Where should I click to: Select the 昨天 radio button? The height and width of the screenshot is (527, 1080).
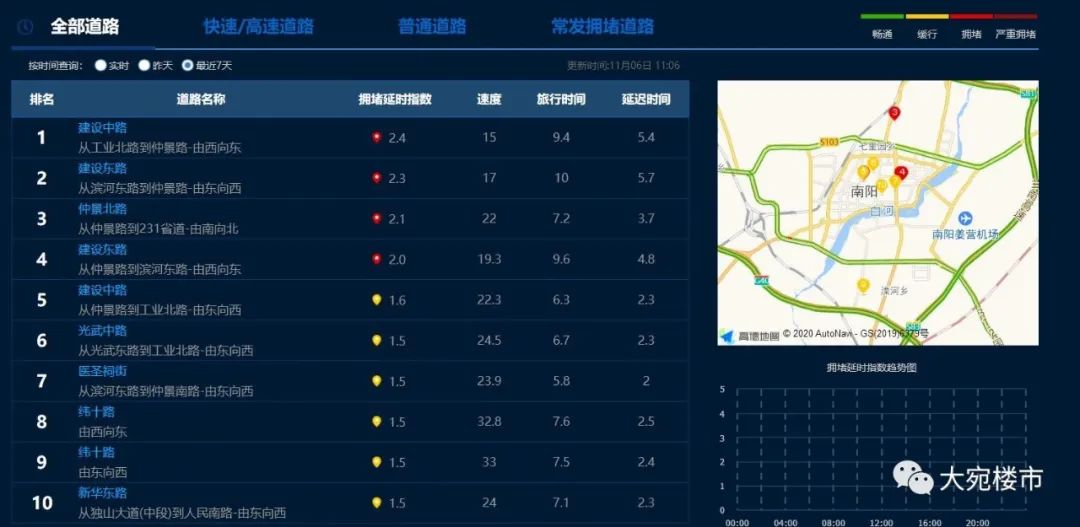coord(144,65)
